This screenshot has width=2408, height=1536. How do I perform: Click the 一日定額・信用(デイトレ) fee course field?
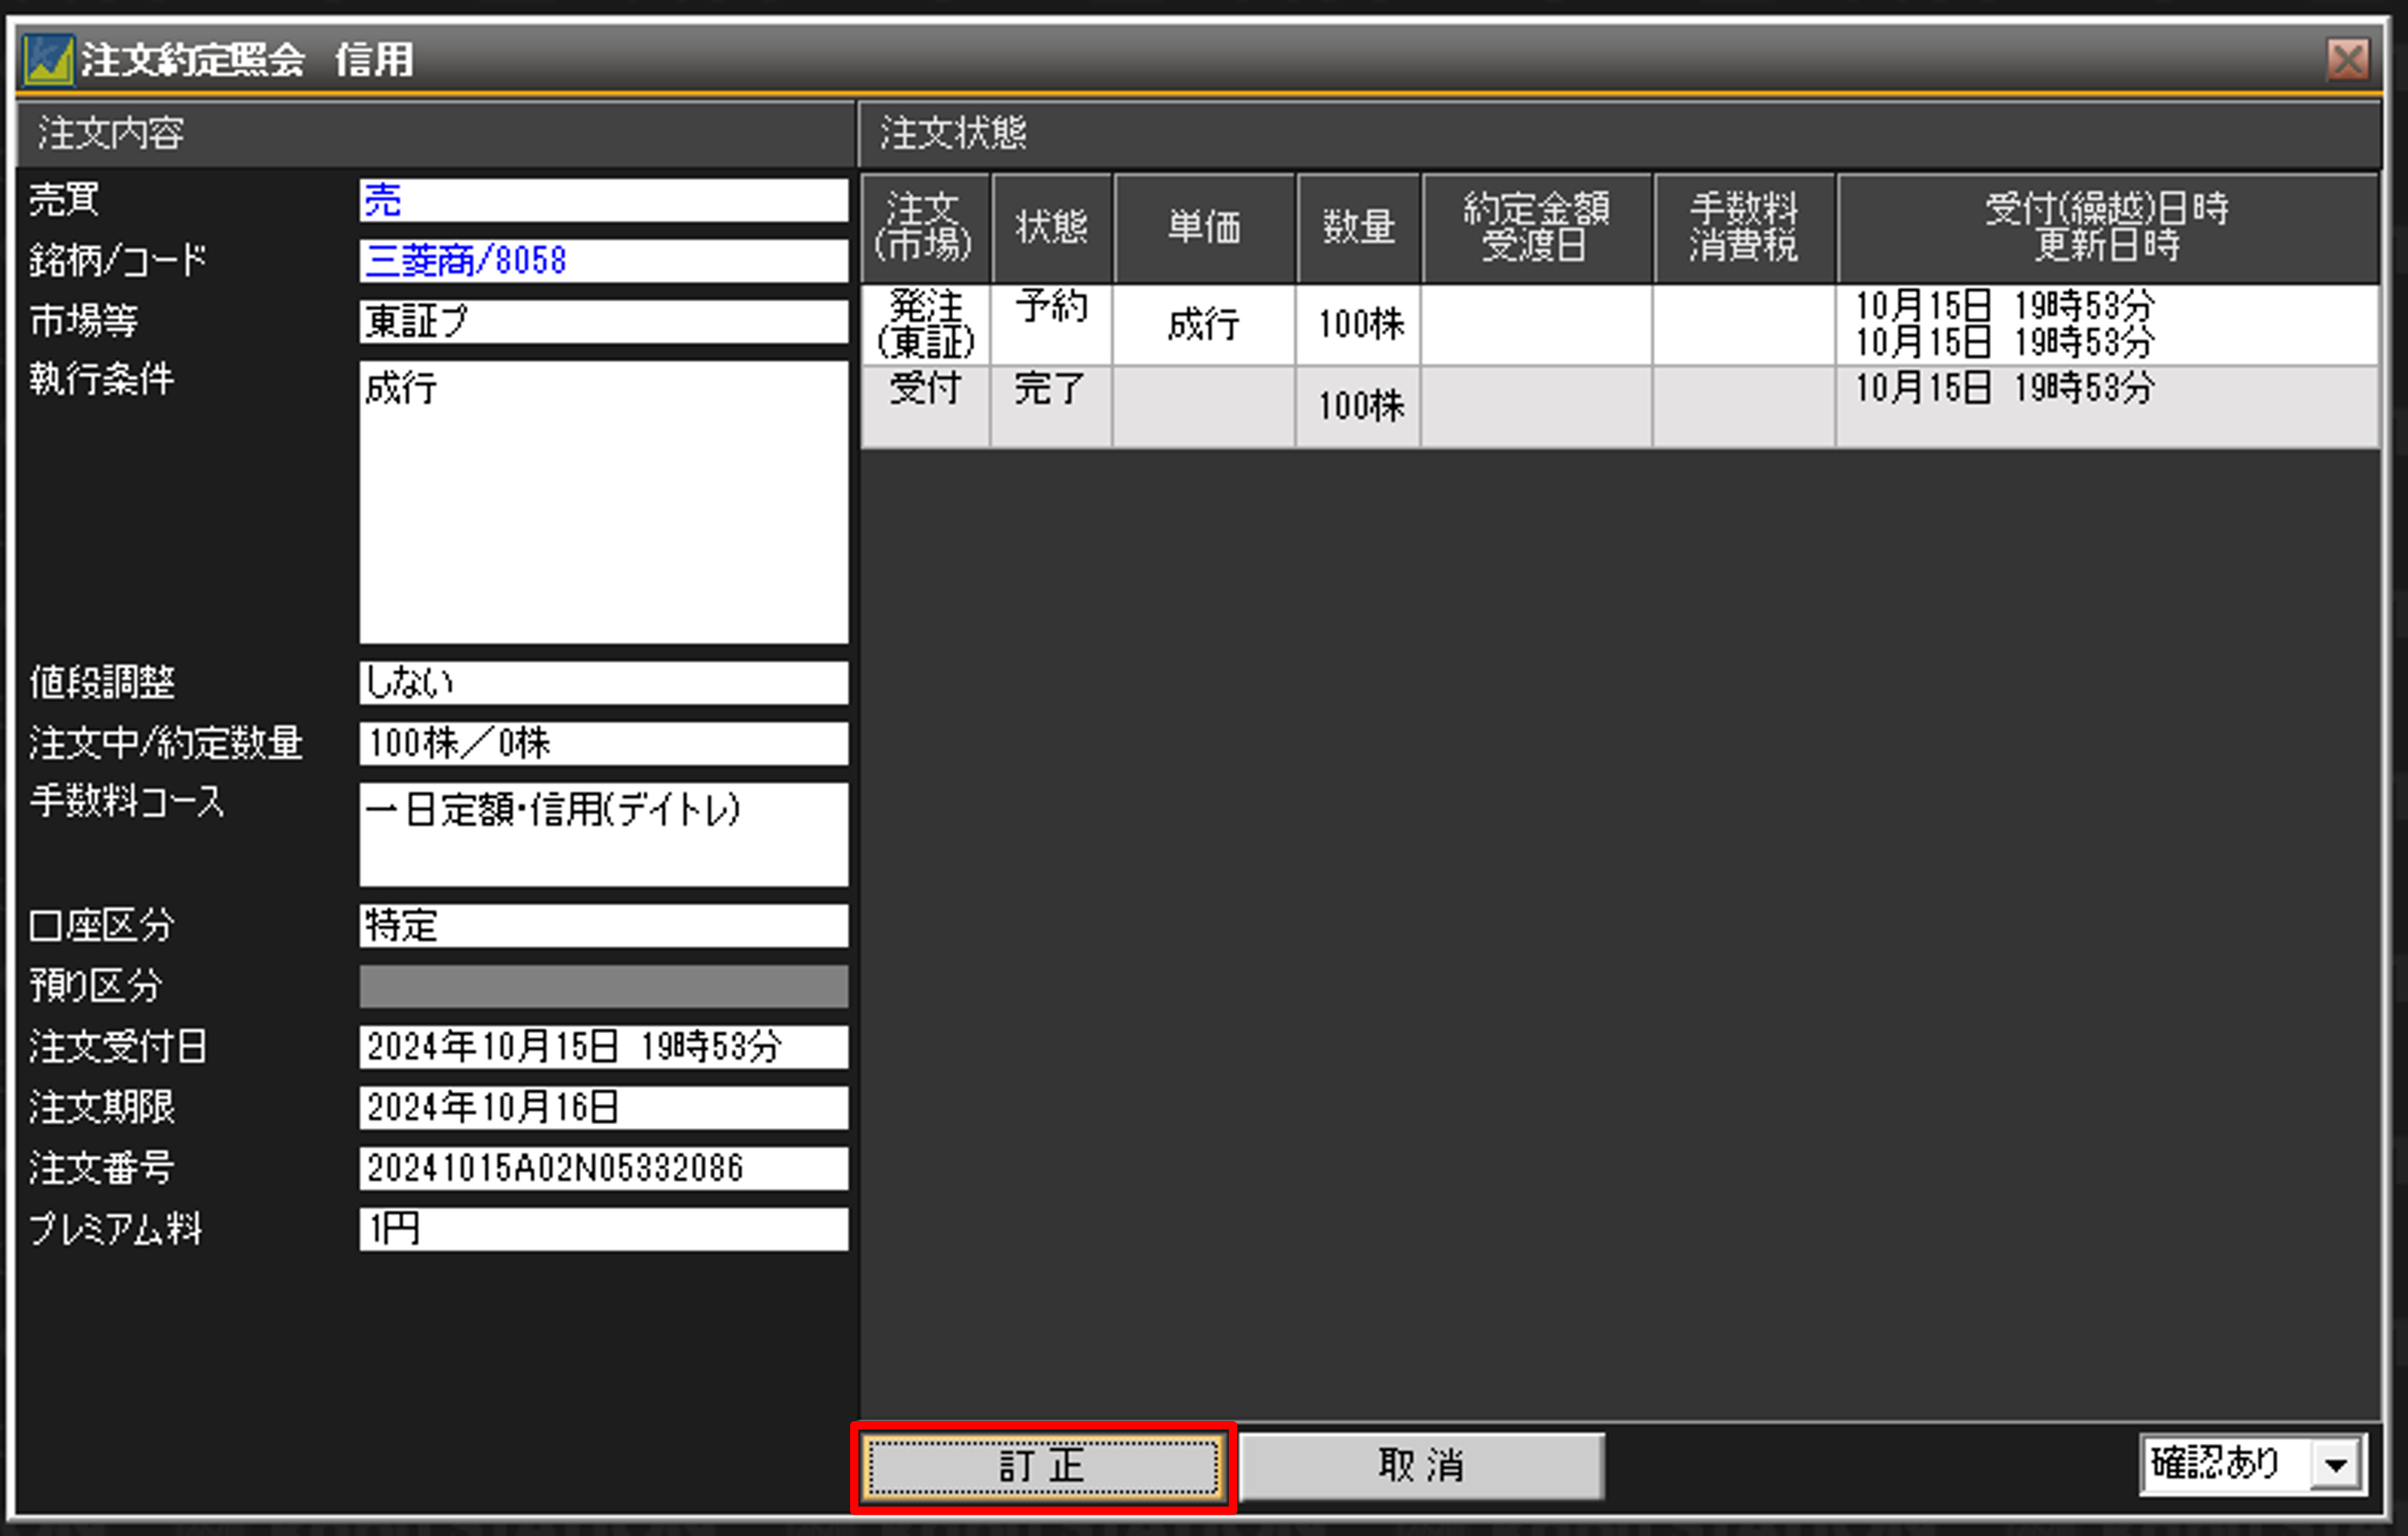pos(603,834)
